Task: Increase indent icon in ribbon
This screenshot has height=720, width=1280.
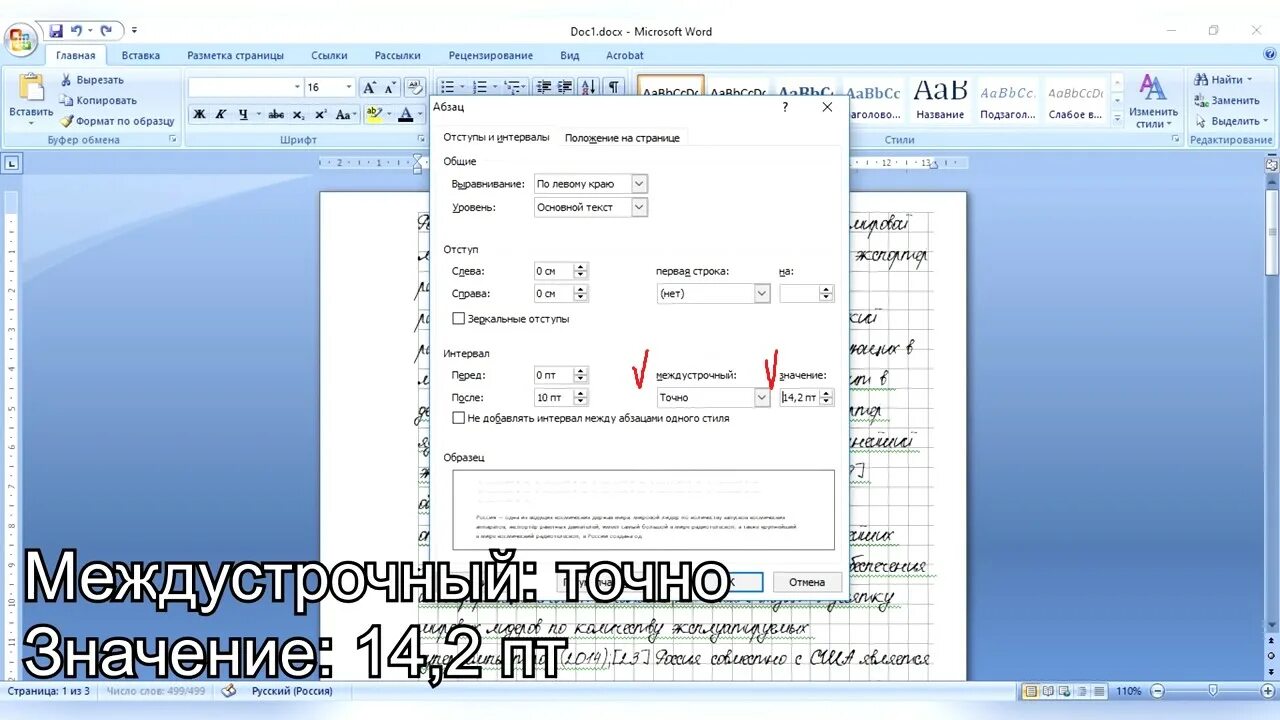Action: (566, 87)
